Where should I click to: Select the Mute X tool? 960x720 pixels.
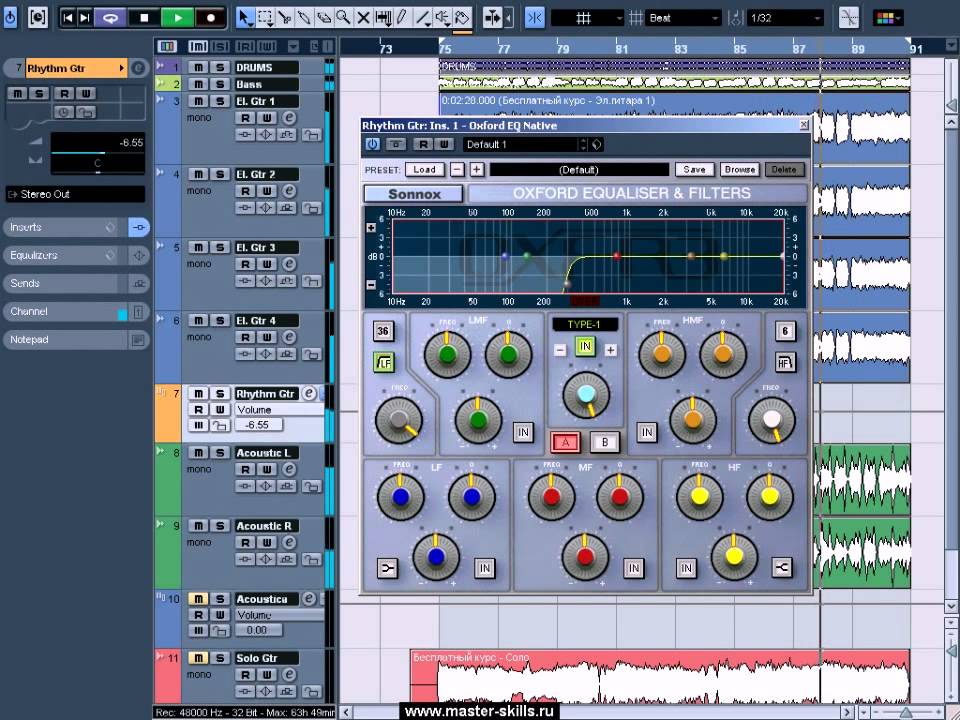click(363, 18)
